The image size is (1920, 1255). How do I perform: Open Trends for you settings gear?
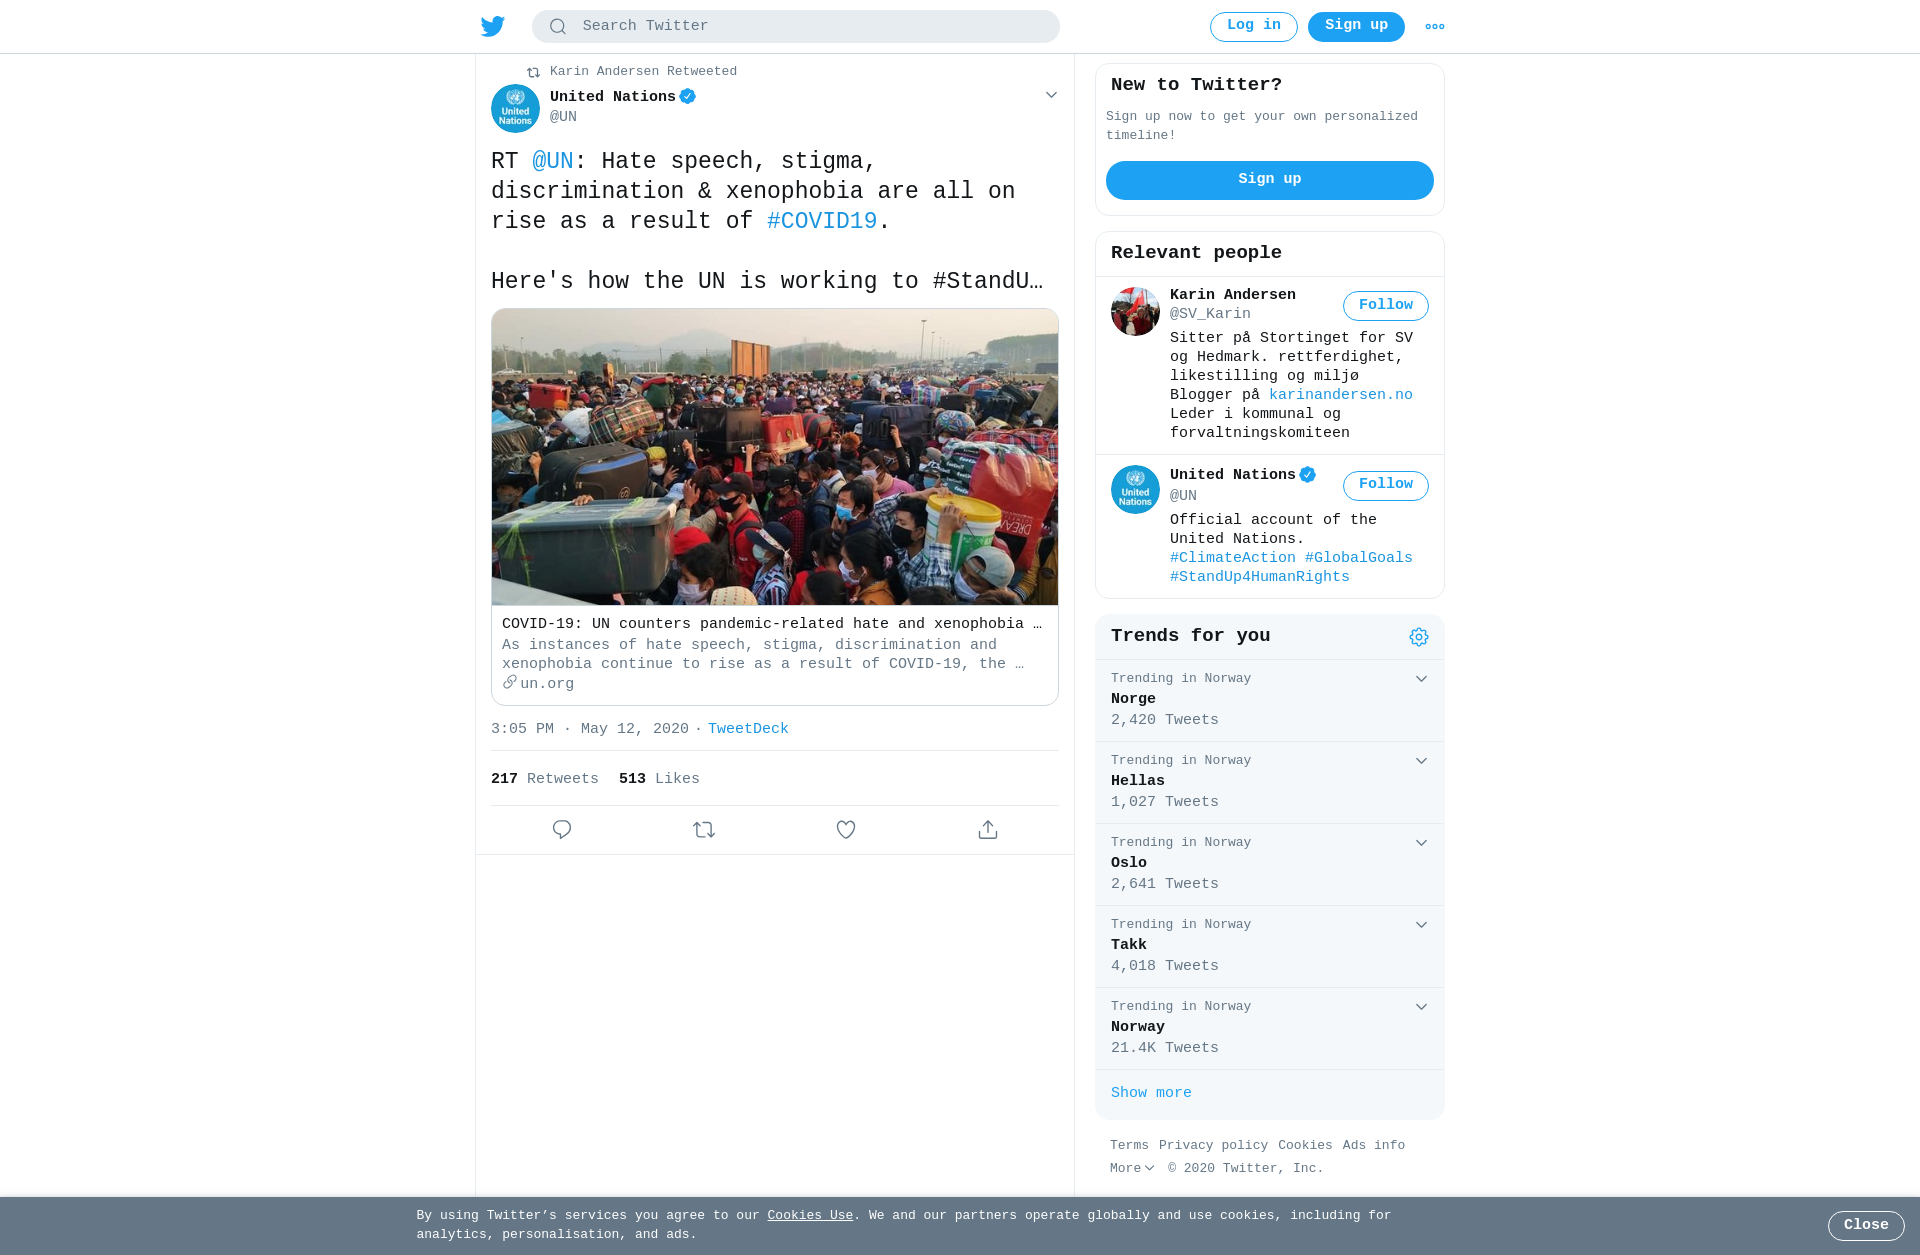click(x=1419, y=637)
